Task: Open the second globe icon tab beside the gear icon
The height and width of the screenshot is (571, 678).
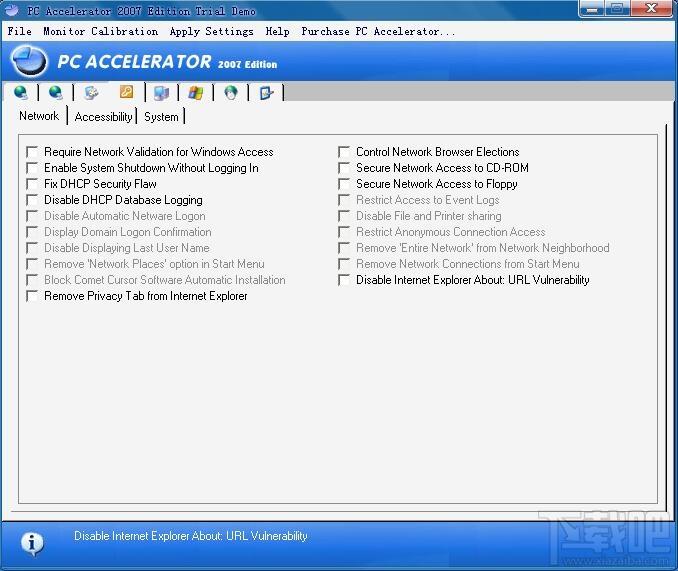Action: coord(55,93)
